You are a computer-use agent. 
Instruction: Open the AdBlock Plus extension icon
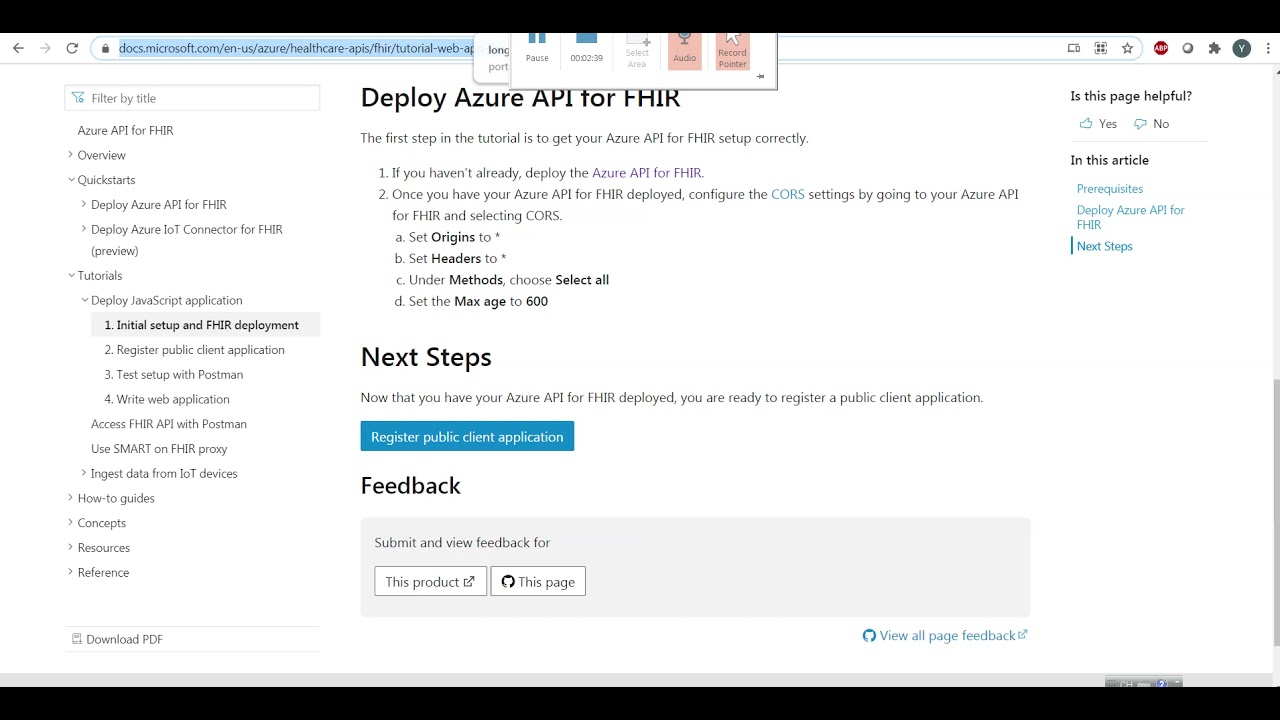pos(1161,48)
